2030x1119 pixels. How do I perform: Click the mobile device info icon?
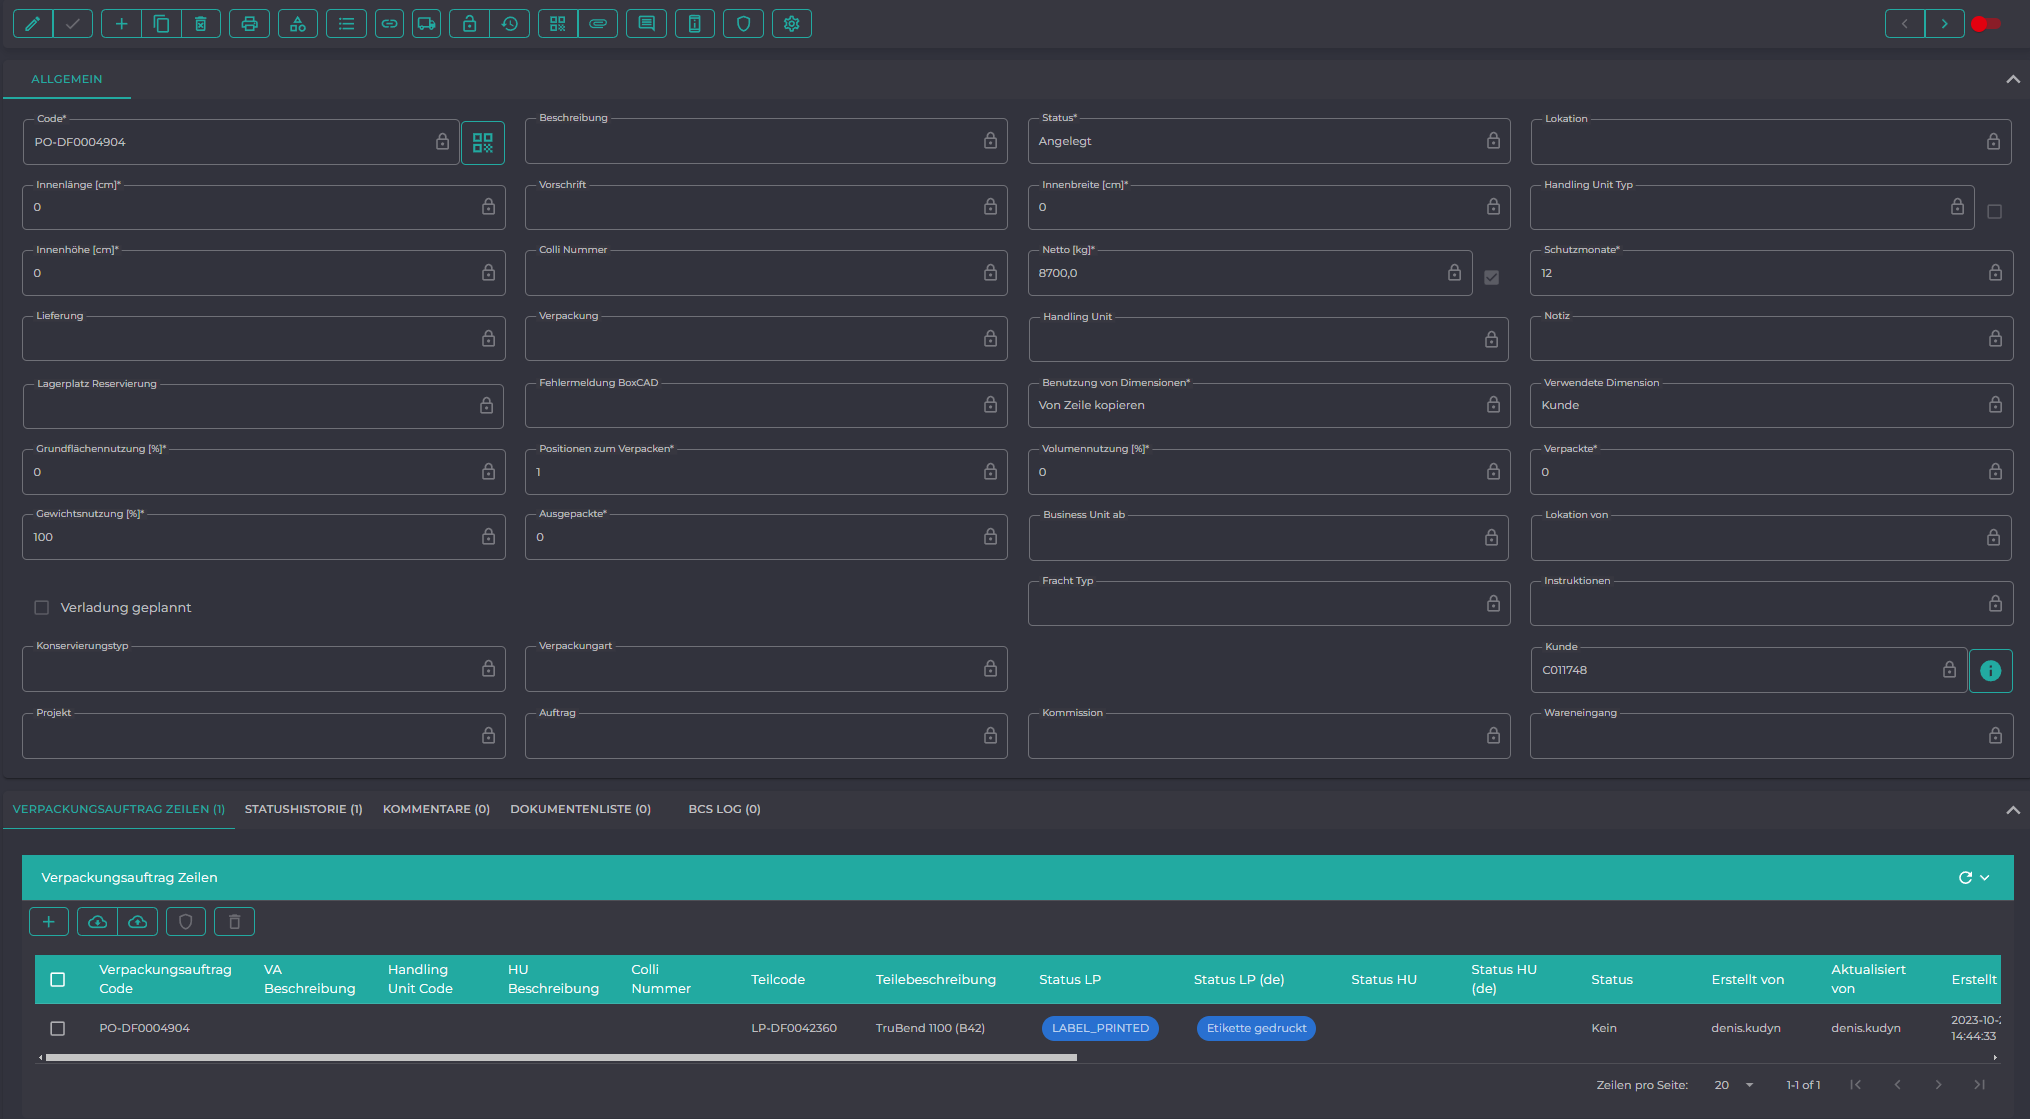pos(695,24)
